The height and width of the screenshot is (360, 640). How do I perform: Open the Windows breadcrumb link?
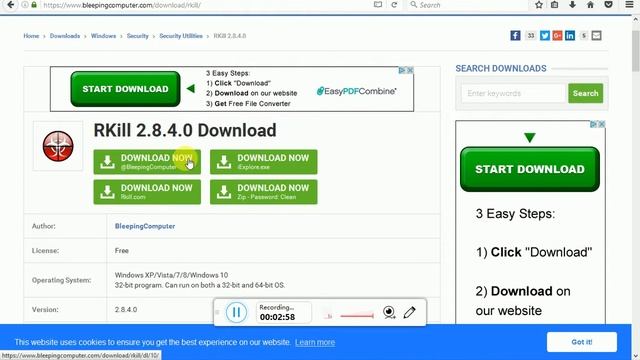(103, 36)
